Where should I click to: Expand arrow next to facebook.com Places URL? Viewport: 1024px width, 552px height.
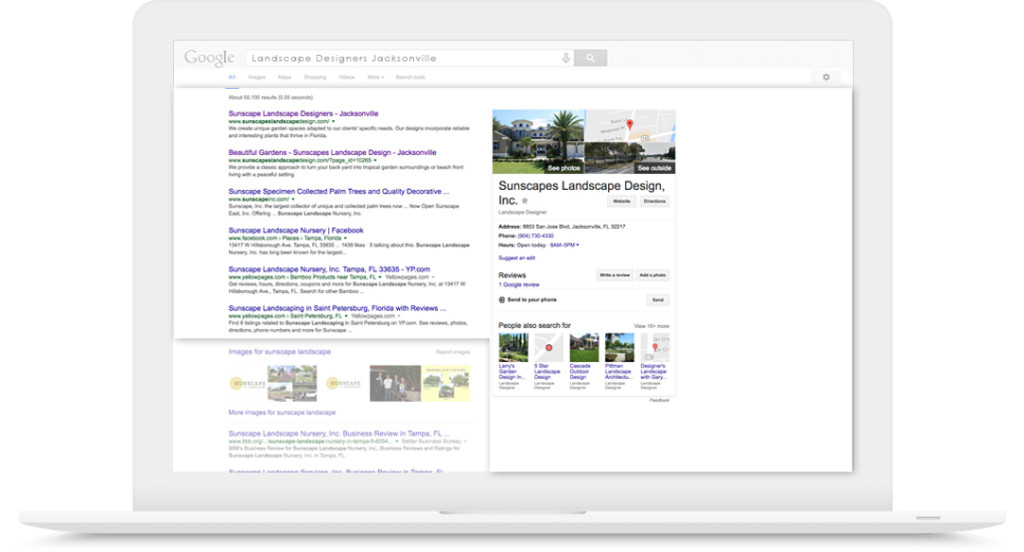[345, 238]
